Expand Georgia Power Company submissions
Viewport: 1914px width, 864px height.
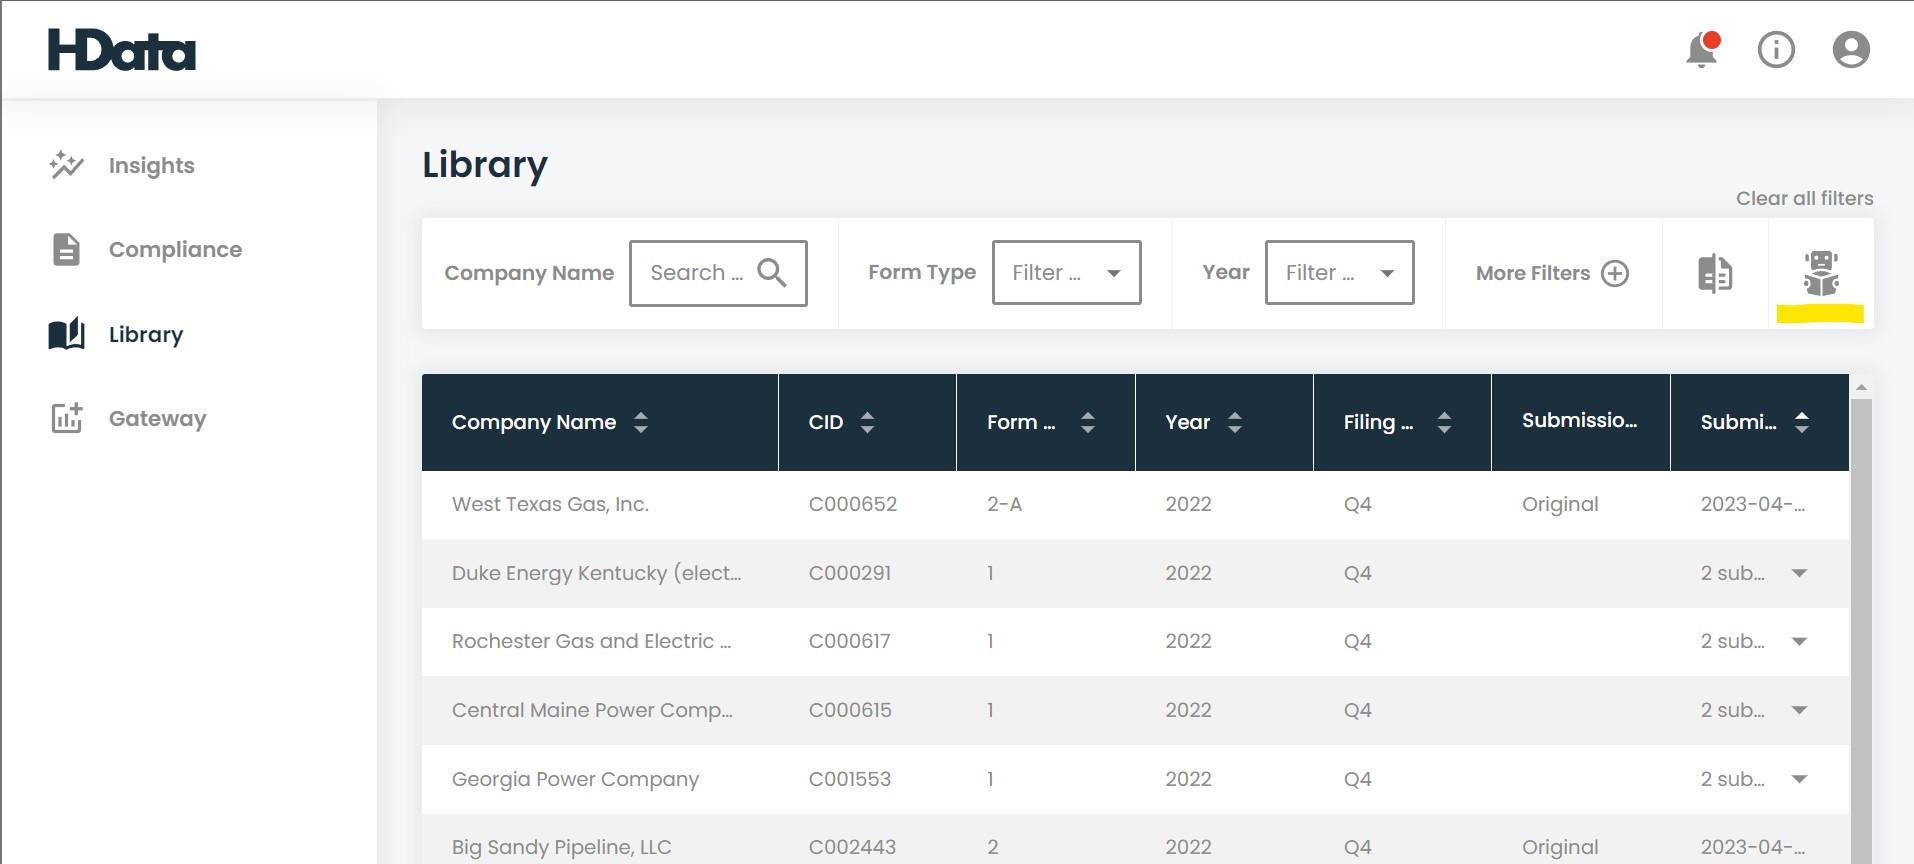tap(1799, 779)
